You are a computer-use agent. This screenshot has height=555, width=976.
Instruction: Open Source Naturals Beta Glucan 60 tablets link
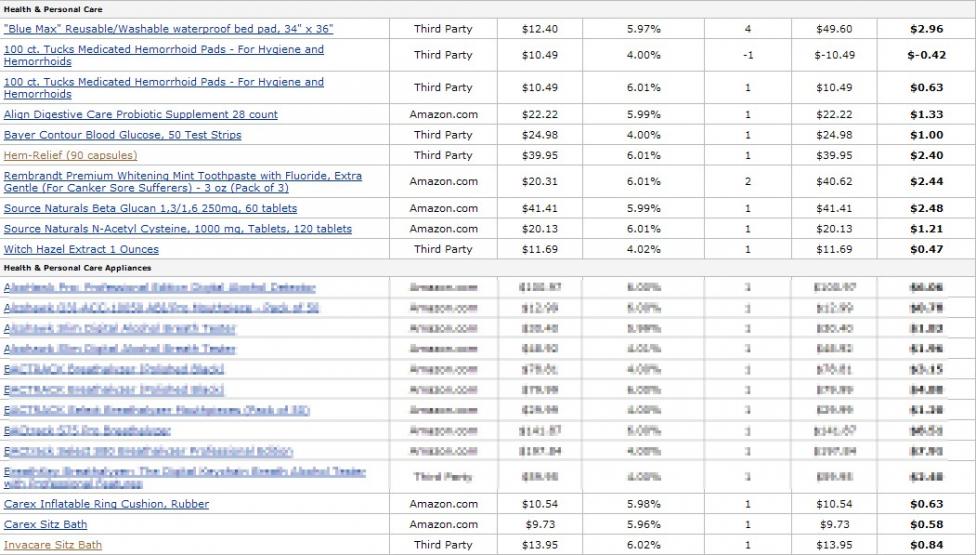(x=150, y=208)
